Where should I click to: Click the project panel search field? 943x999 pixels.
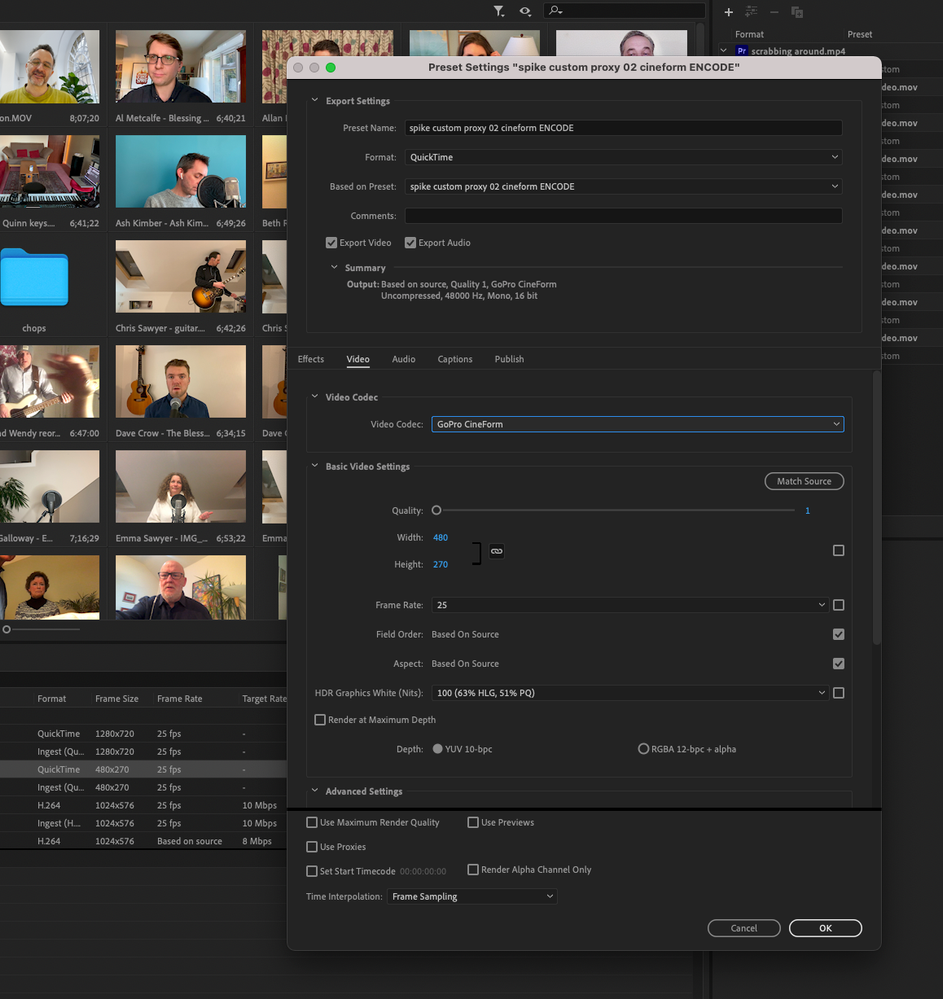624,10
